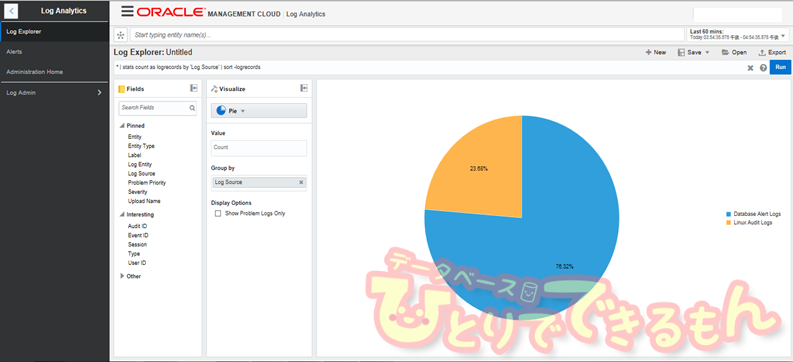
Task: Open the Save dropdown arrow
Action: coord(708,53)
